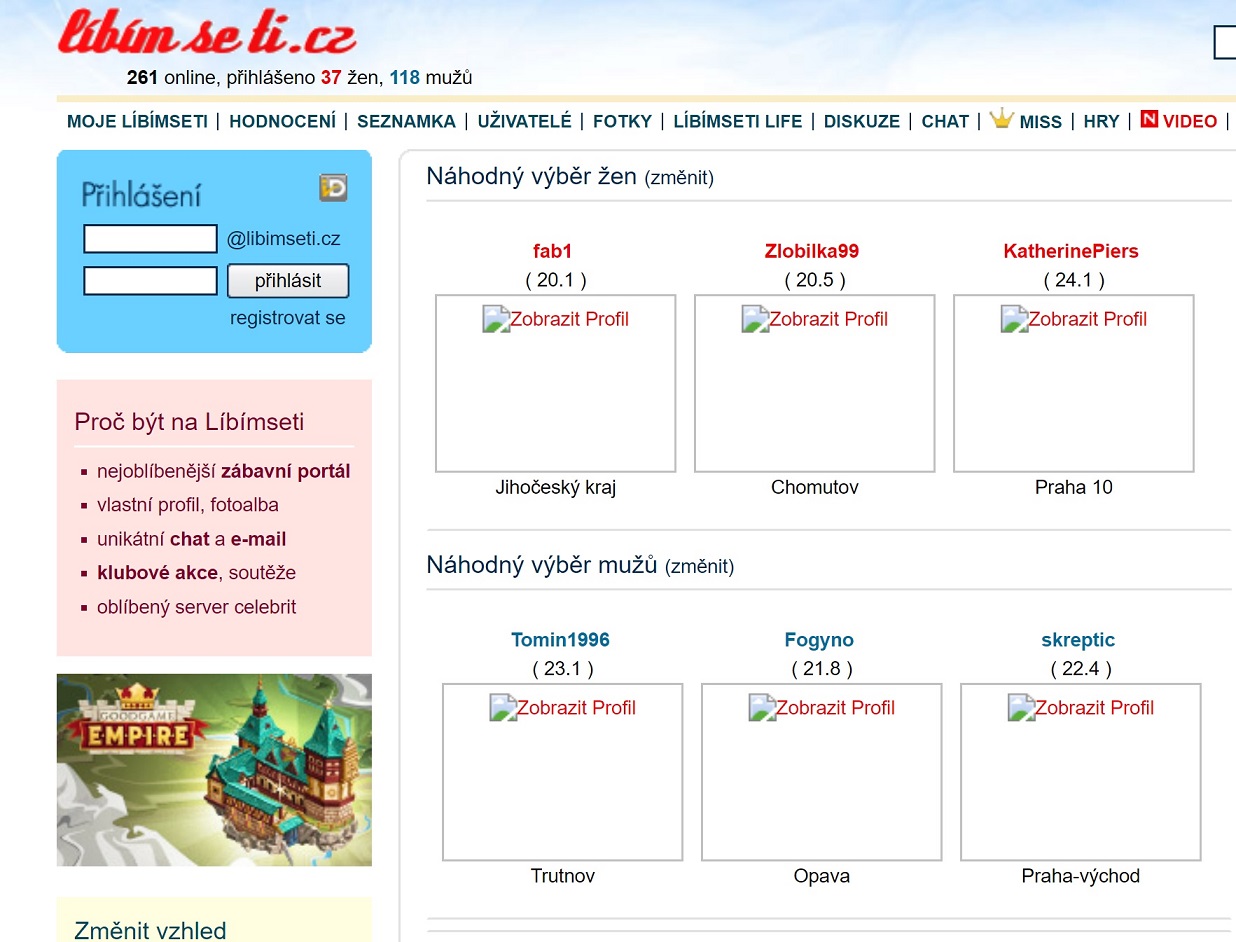Click Zobrazit Profil for fab1

[570, 319]
